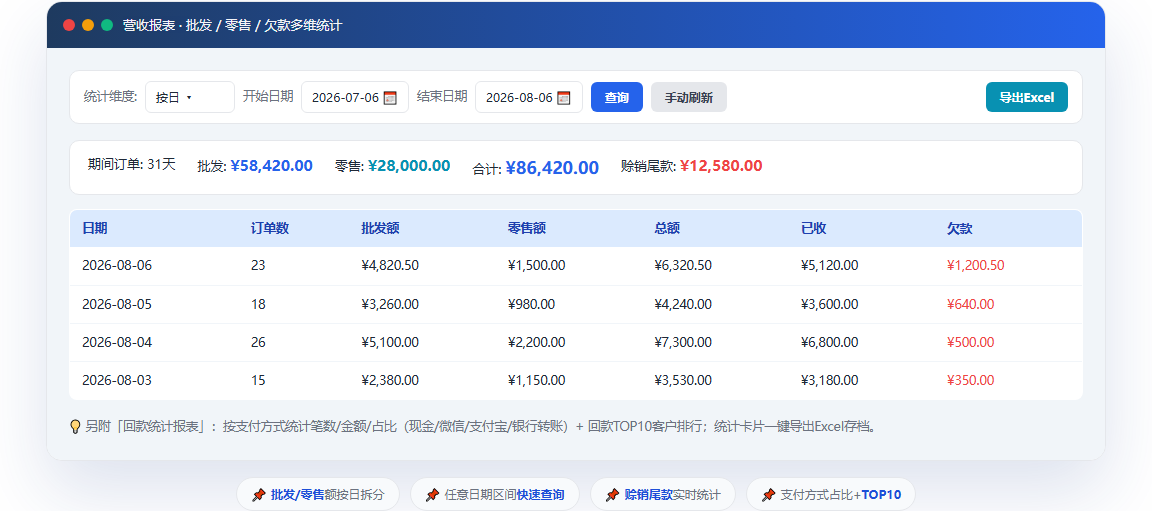Click the 合计 summary ¥86,420.00

point(552,168)
